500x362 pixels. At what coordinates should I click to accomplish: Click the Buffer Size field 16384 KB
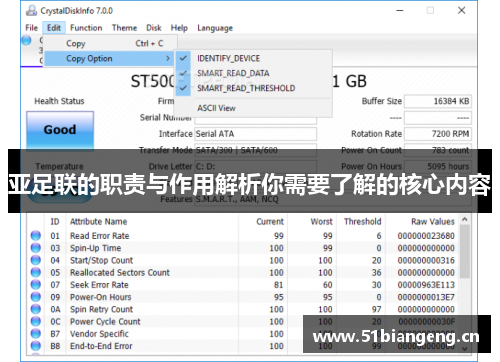(x=438, y=101)
